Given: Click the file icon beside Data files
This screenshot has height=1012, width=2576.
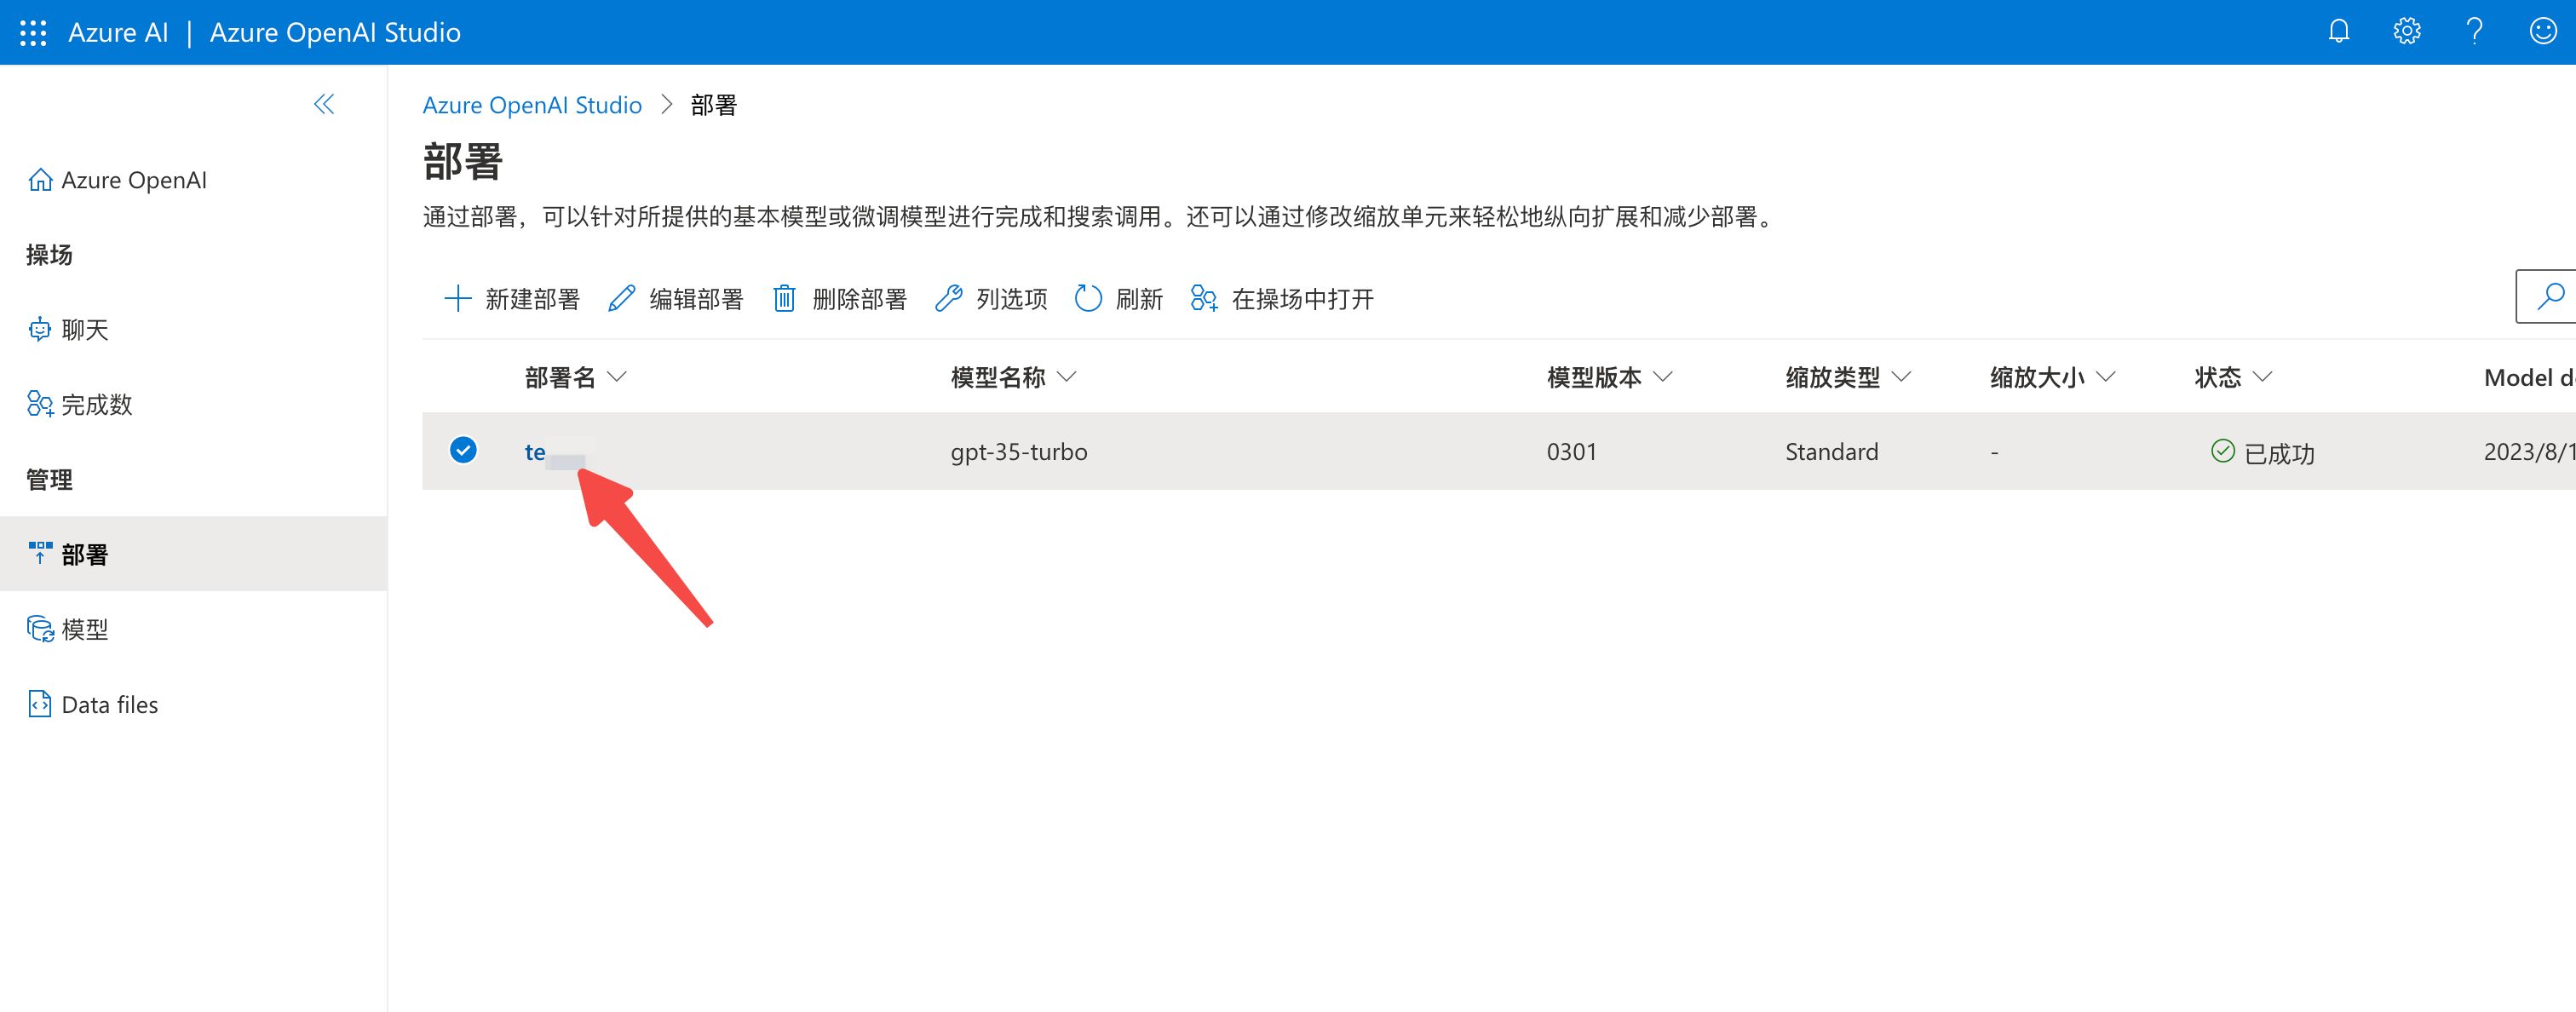Looking at the screenshot, I should (40, 704).
